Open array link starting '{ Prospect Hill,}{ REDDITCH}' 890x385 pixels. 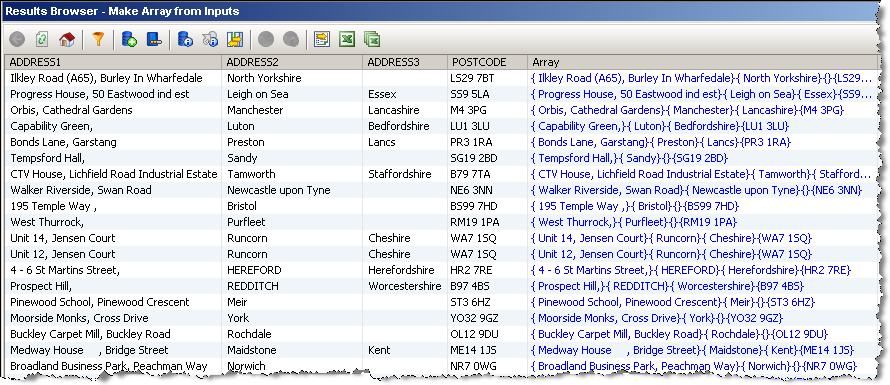[668, 286]
